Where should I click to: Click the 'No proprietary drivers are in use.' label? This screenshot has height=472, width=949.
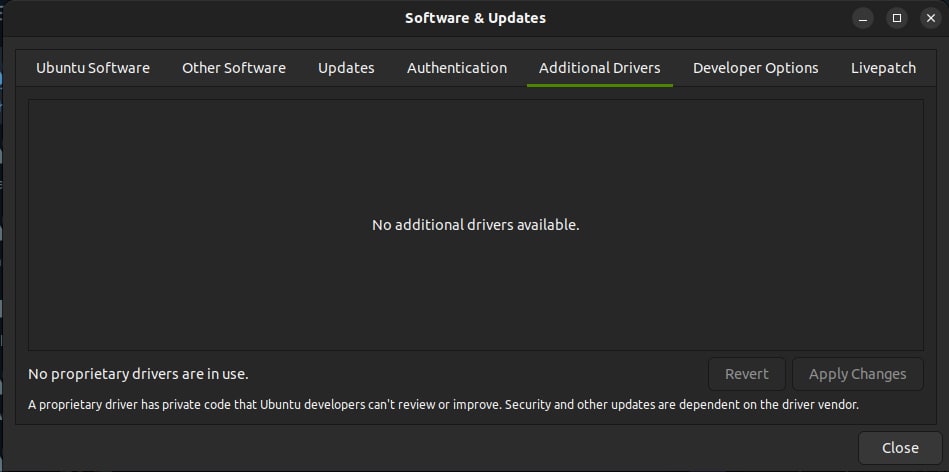coord(138,374)
